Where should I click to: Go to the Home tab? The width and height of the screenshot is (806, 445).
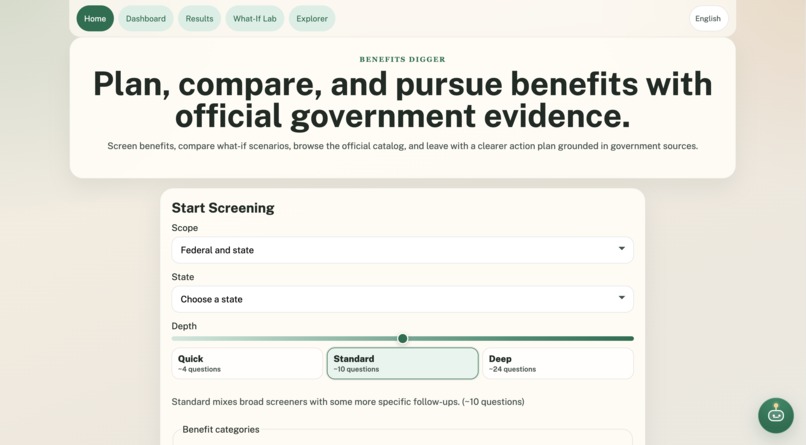tap(95, 18)
